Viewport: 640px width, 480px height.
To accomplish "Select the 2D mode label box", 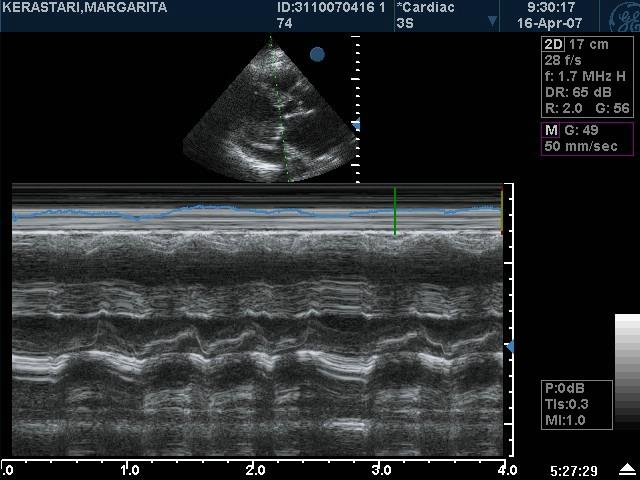I will 553,44.
